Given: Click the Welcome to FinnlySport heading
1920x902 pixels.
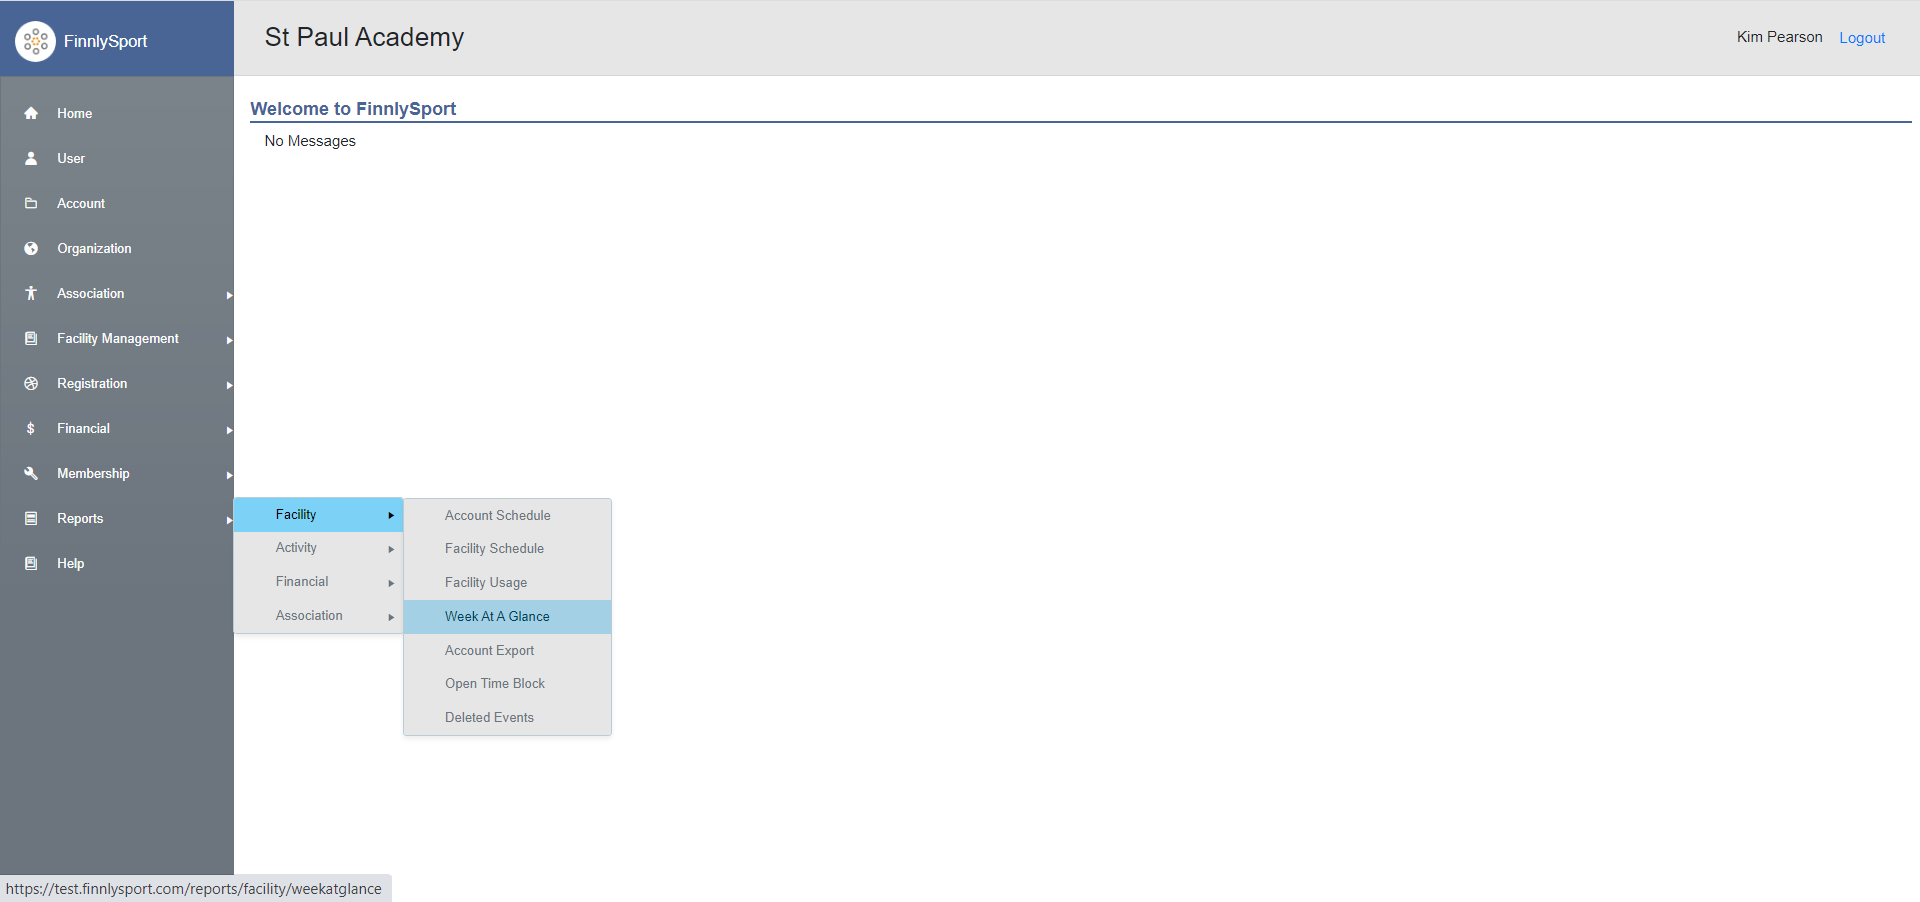Looking at the screenshot, I should point(353,109).
